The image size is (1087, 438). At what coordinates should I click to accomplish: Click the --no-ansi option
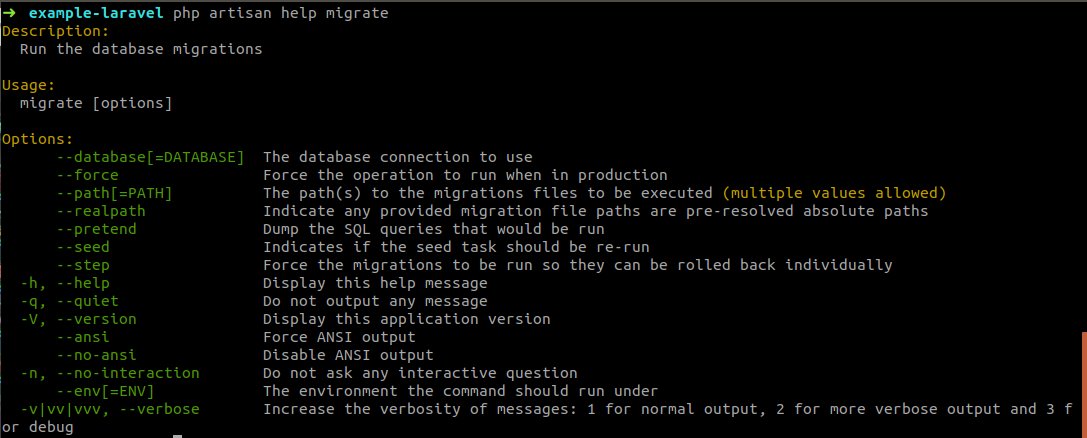[x=97, y=355]
